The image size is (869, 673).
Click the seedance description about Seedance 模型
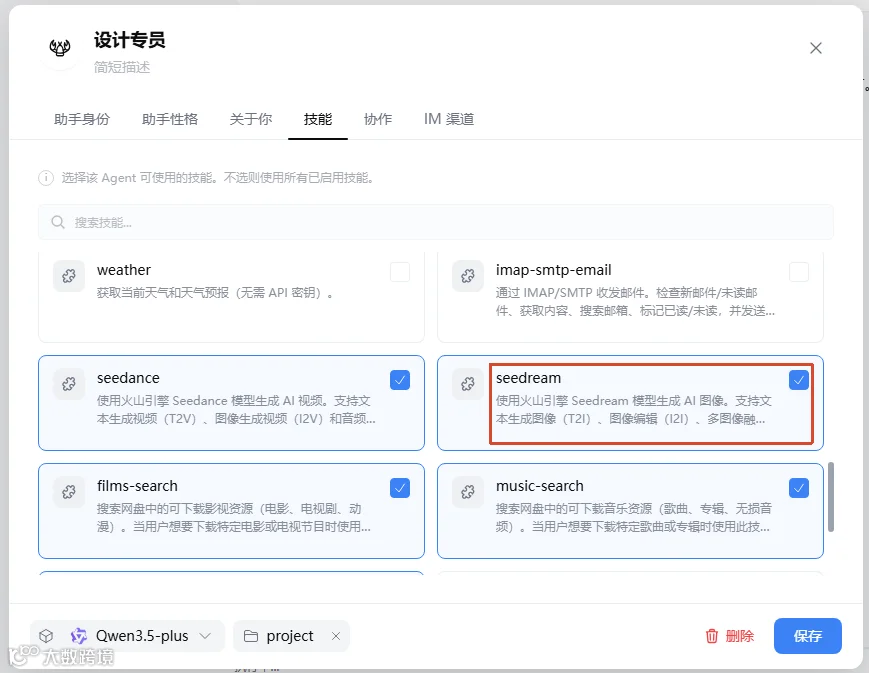236,410
